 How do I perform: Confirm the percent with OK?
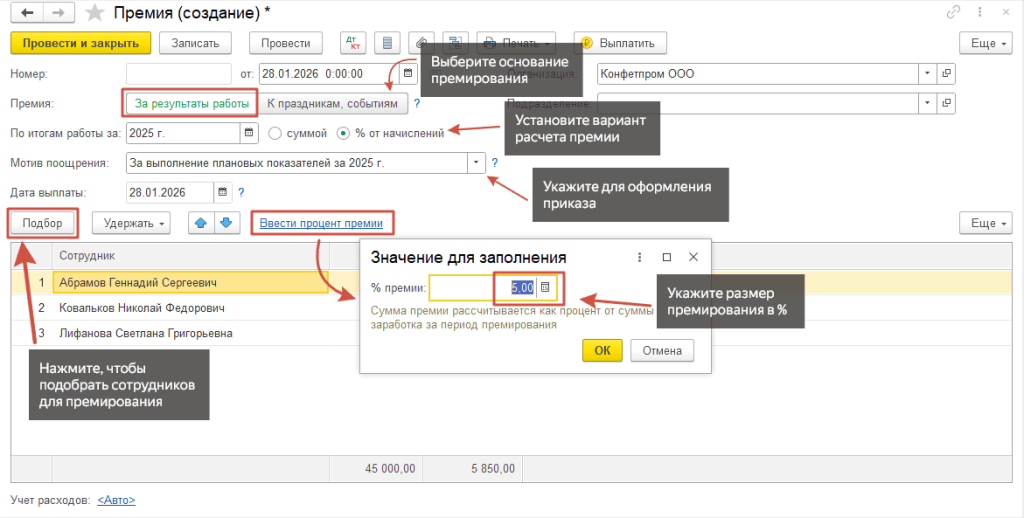coord(602,351)
